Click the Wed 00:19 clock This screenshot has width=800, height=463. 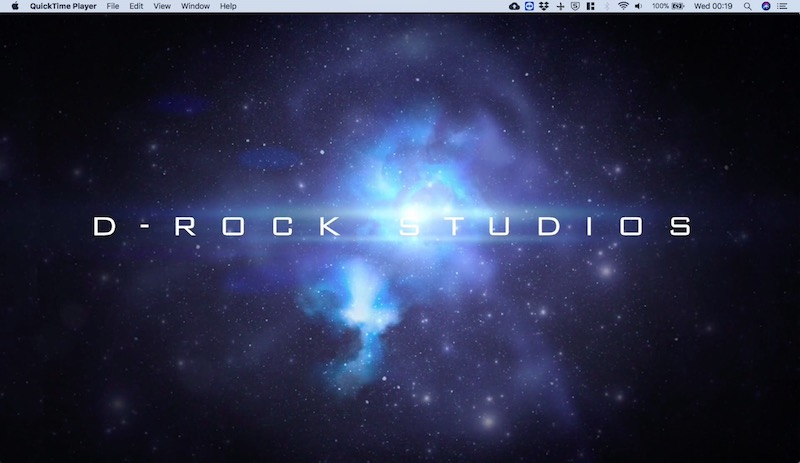713,6
